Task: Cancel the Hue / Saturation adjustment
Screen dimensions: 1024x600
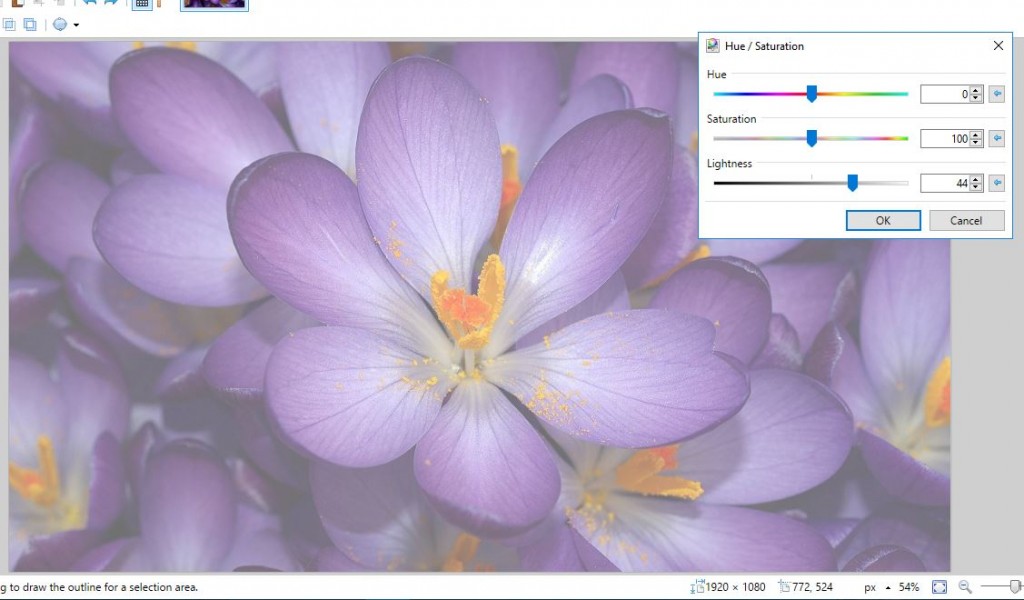Action: click(966, 221)
